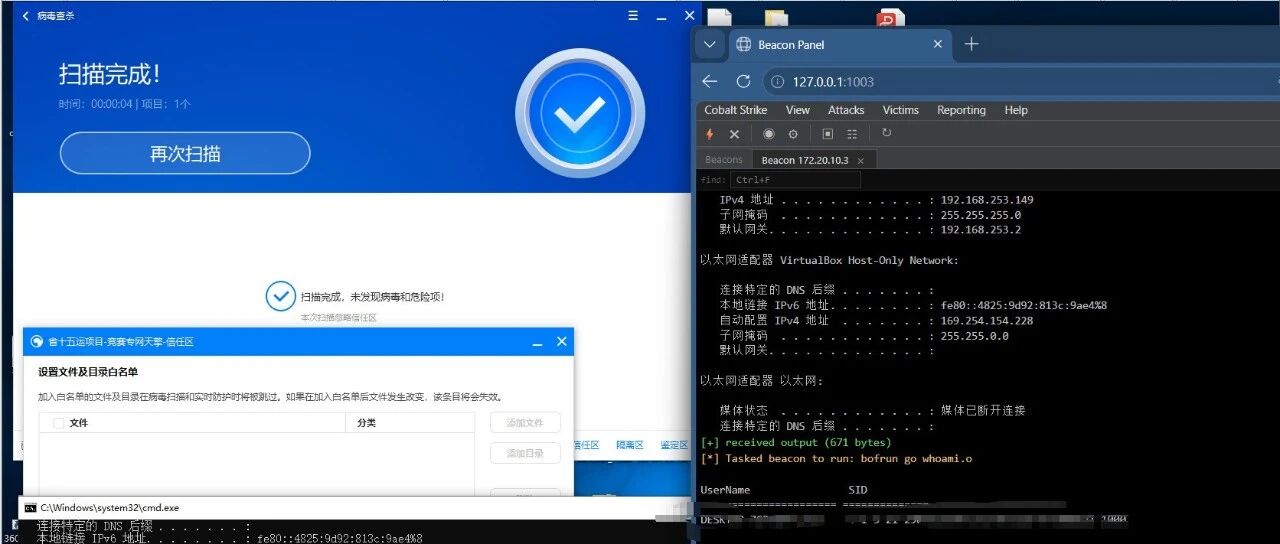This screenshot has width=1280, height=544.
Task: Click the site info icon before 127.0.0.1
Action: pyautogui.click(x=777, y=82)
